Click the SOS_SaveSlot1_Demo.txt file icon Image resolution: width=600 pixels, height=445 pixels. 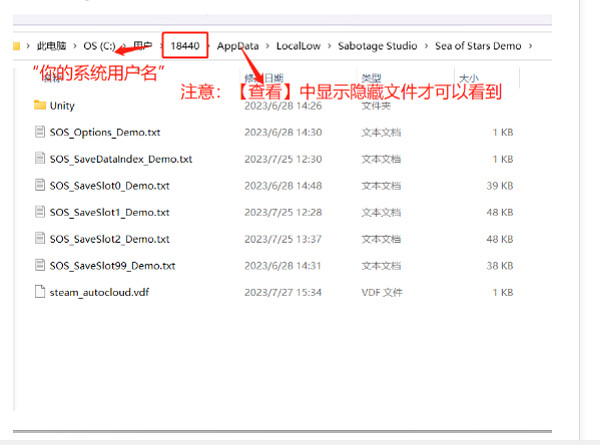(40, 212)
